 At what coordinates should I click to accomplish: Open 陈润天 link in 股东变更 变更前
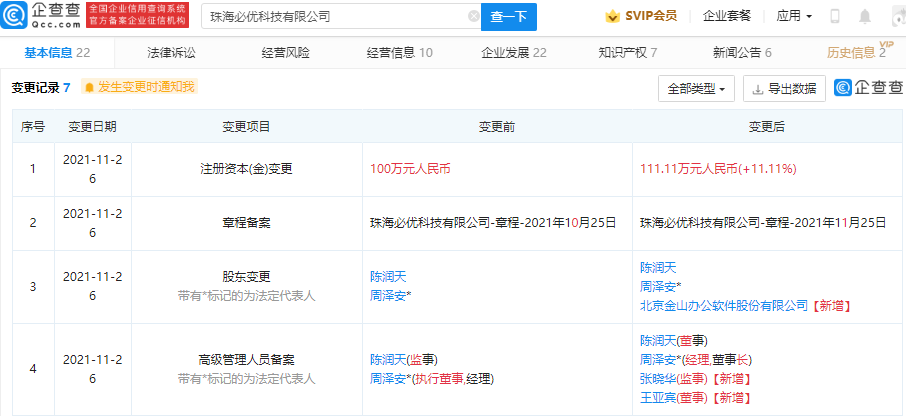click(388, 277)
